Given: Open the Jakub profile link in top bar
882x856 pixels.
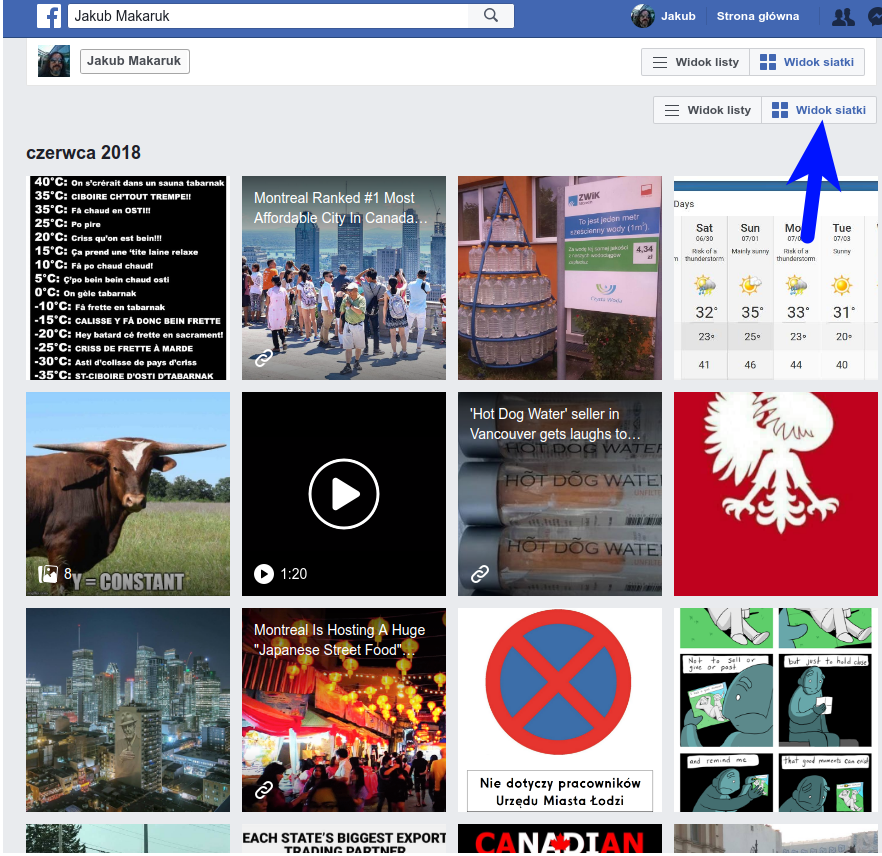Looking at the screenshot, I should click(678, 16).
